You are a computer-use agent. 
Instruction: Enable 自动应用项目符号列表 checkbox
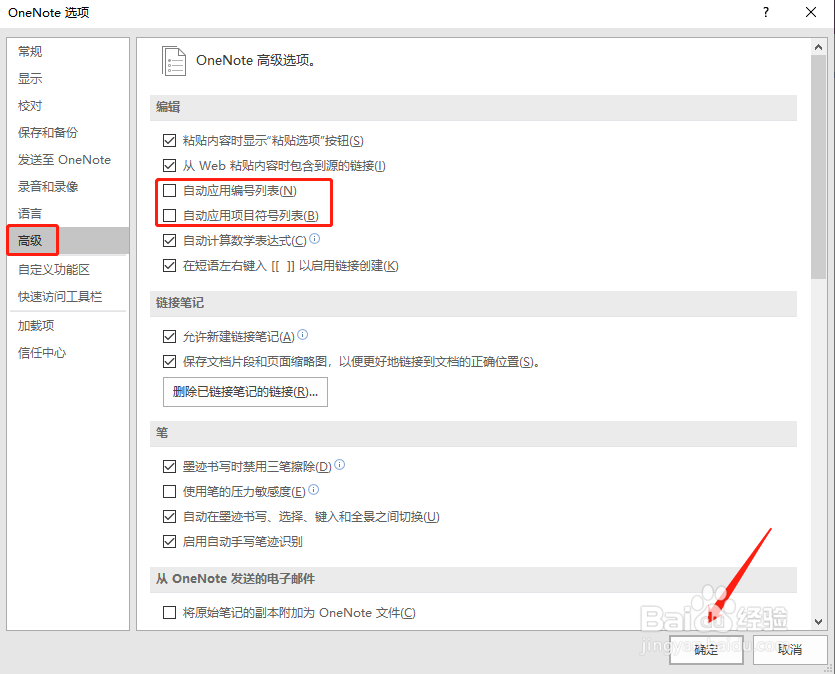click(x=169, y=216)
